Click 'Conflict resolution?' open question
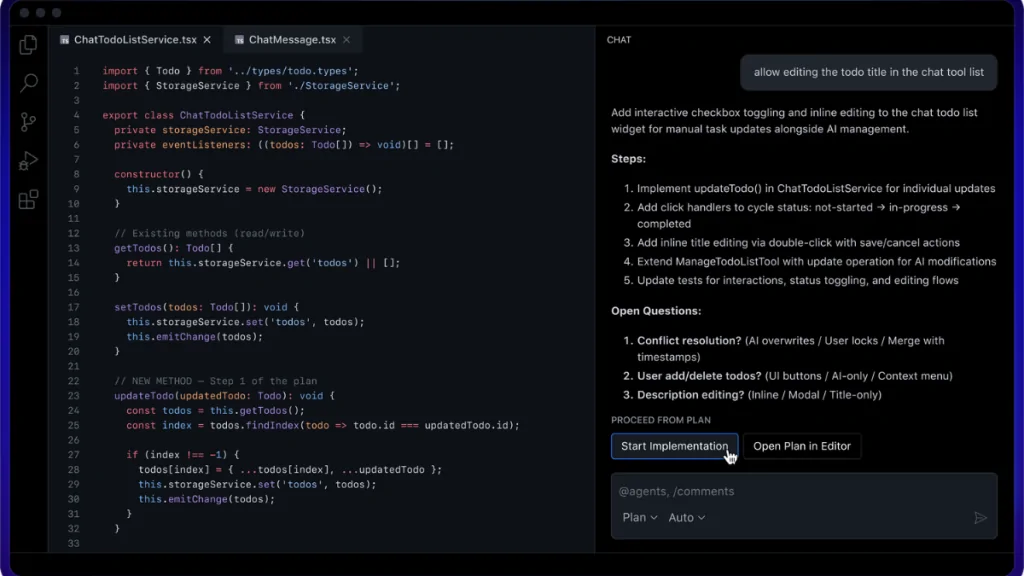The height and width of the screenshot is (576, 1024). click(689, 340)
